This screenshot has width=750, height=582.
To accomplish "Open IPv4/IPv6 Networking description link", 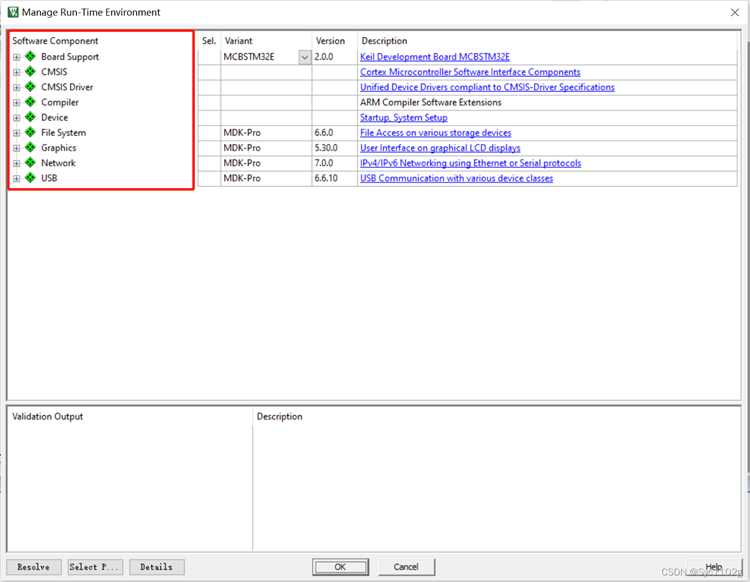I will pyautogui.click(x=471, y=163).
